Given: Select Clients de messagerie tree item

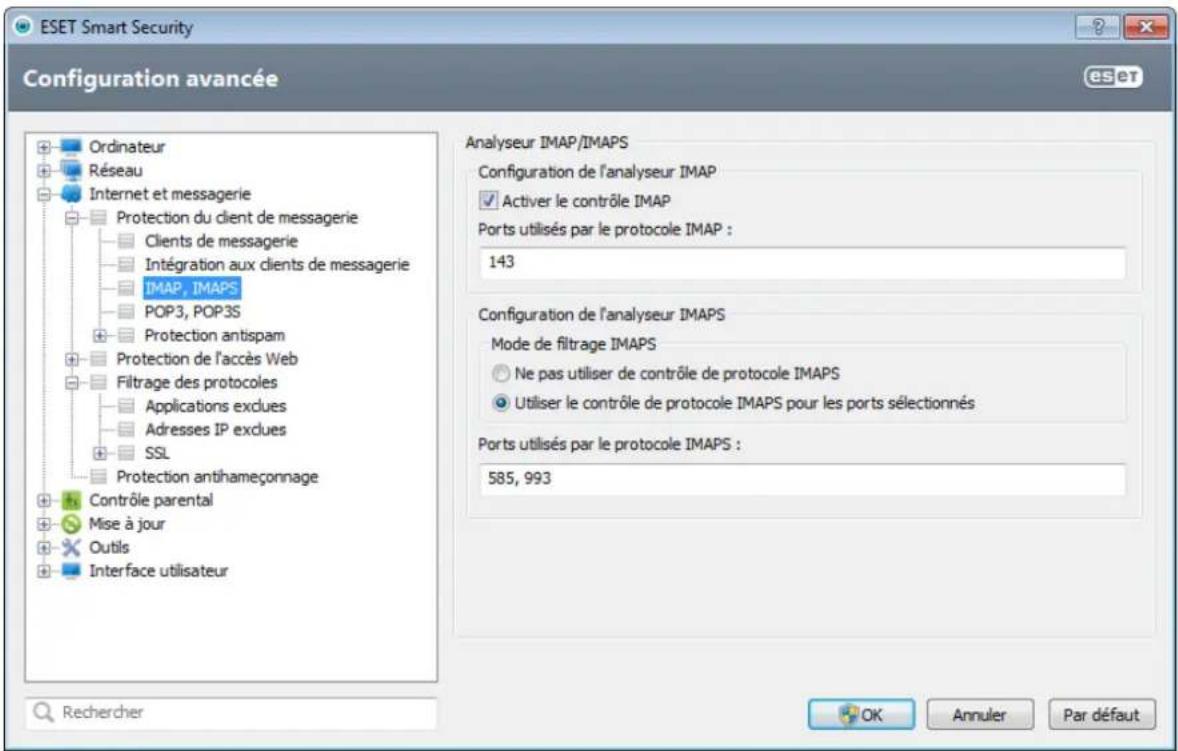Looking at the screenshot, I should [x=221, y=241].
